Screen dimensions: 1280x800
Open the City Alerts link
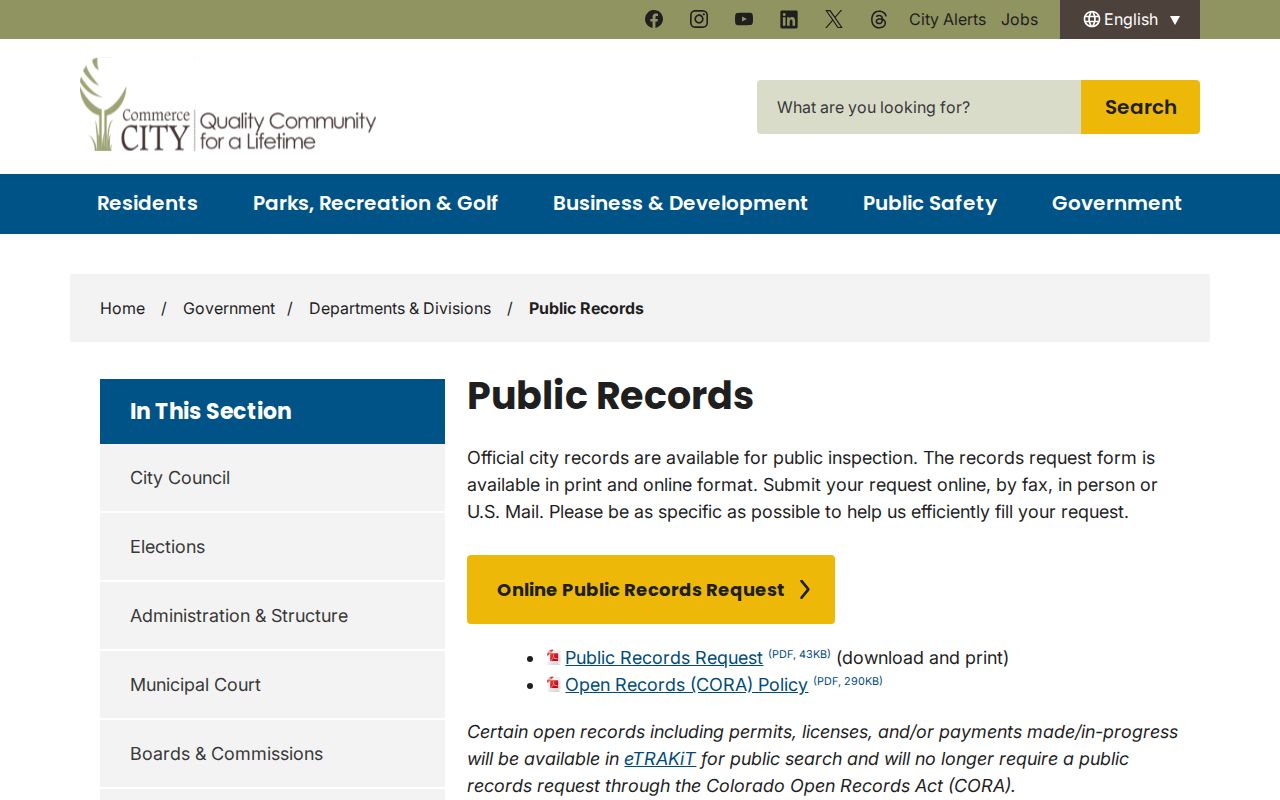pyautogui.click(x=947, y=19)
